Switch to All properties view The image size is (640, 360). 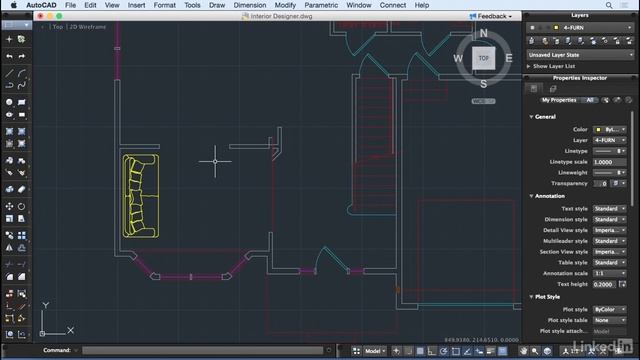[x=589, y=100]
